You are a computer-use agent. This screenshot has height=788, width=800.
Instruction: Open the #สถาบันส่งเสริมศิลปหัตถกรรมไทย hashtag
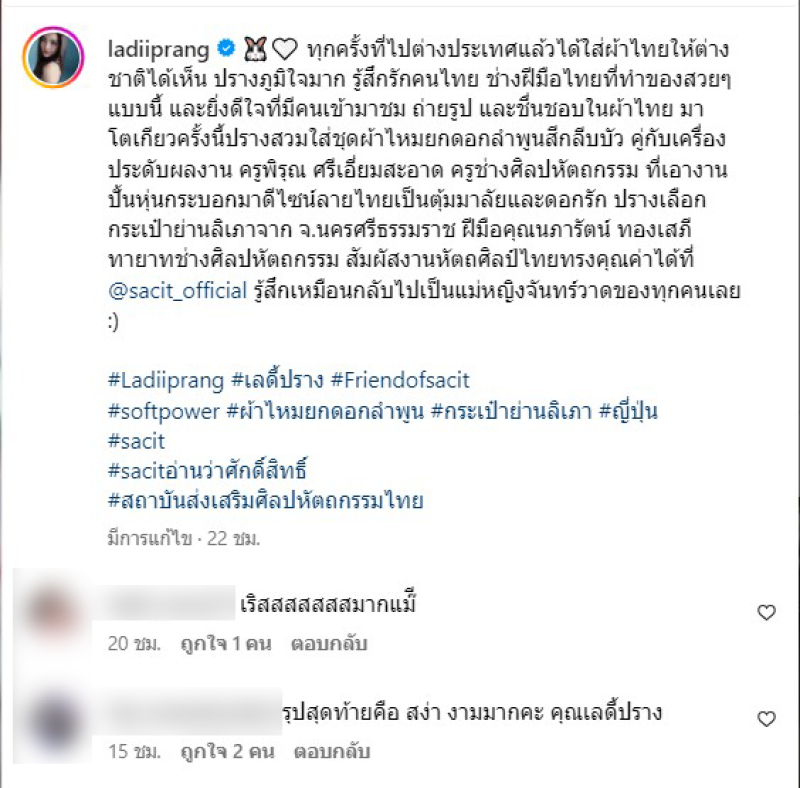pos(266,500)
